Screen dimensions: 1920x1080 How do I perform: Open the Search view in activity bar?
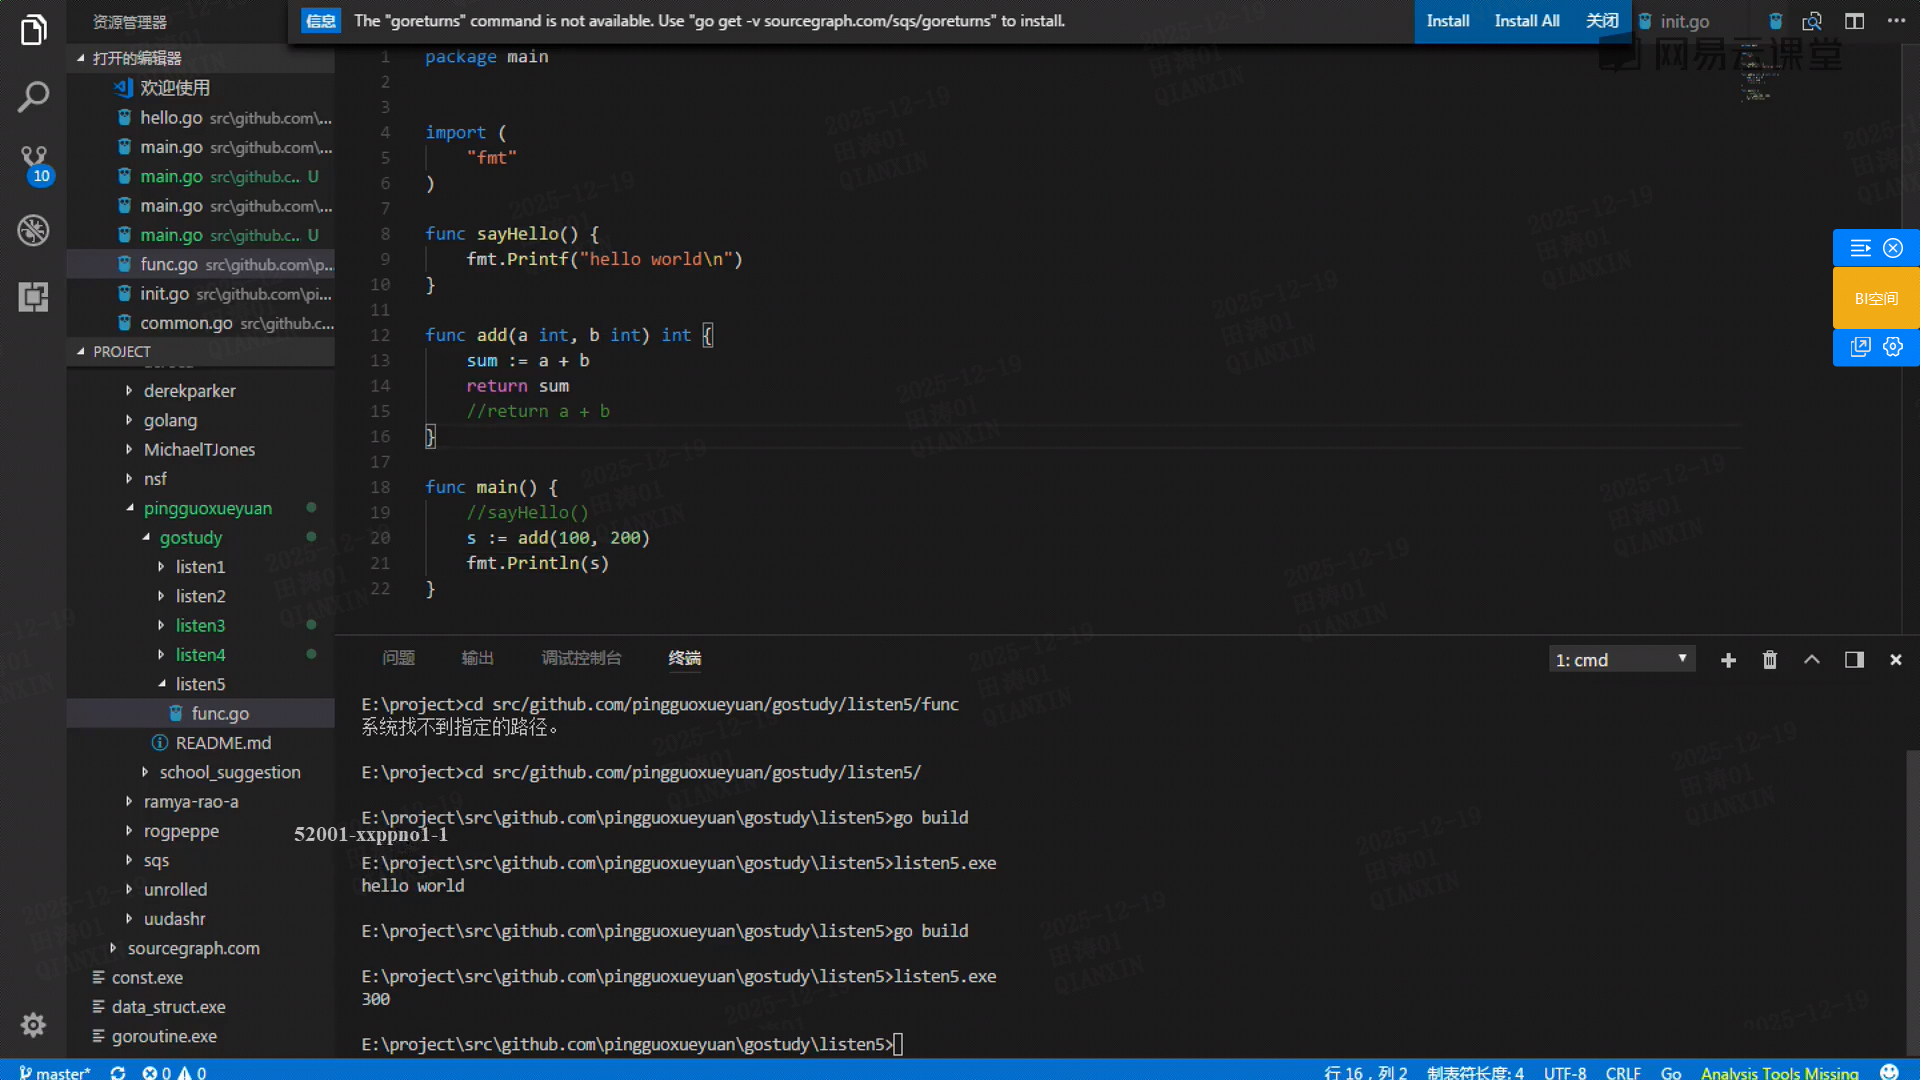[x=33, y=97]
